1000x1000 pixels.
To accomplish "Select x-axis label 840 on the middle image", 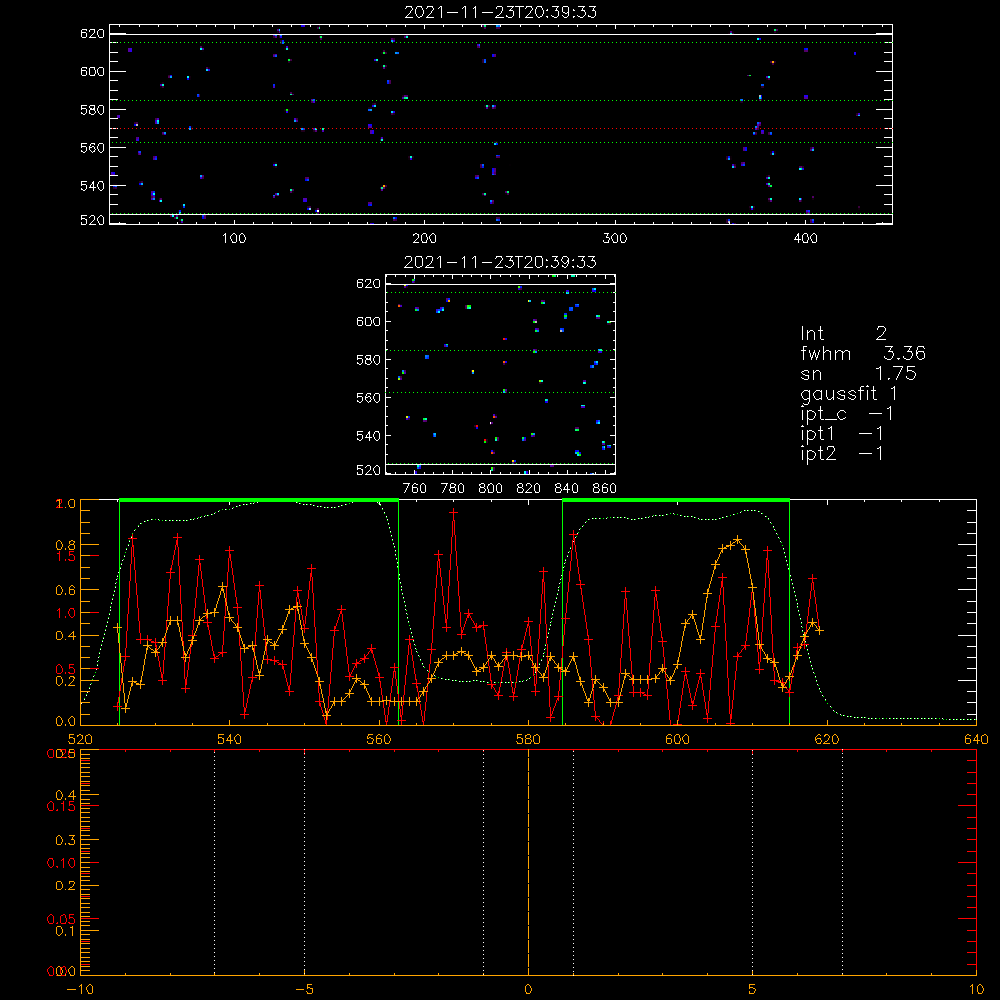I will tap(566, 489).
